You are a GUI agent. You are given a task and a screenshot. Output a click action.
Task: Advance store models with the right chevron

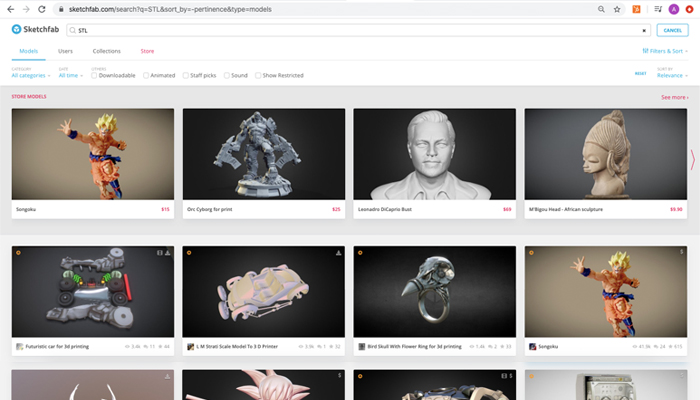click(x=692, y=159)
